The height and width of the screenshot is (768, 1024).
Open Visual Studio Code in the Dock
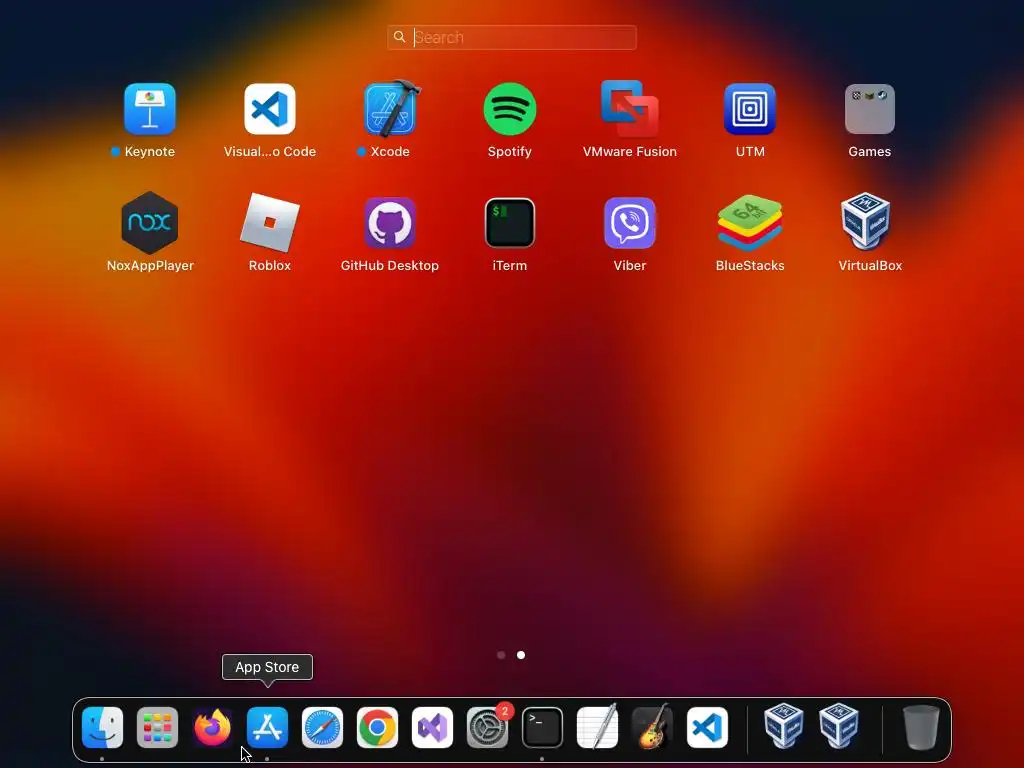(x=707, y=727)
